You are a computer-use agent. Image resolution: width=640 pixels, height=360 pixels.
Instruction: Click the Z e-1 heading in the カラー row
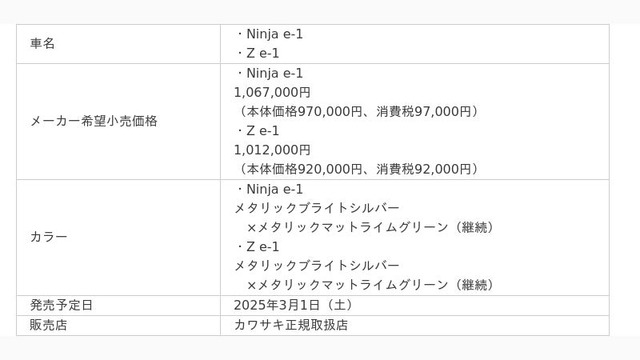click(x=258, y=247)
